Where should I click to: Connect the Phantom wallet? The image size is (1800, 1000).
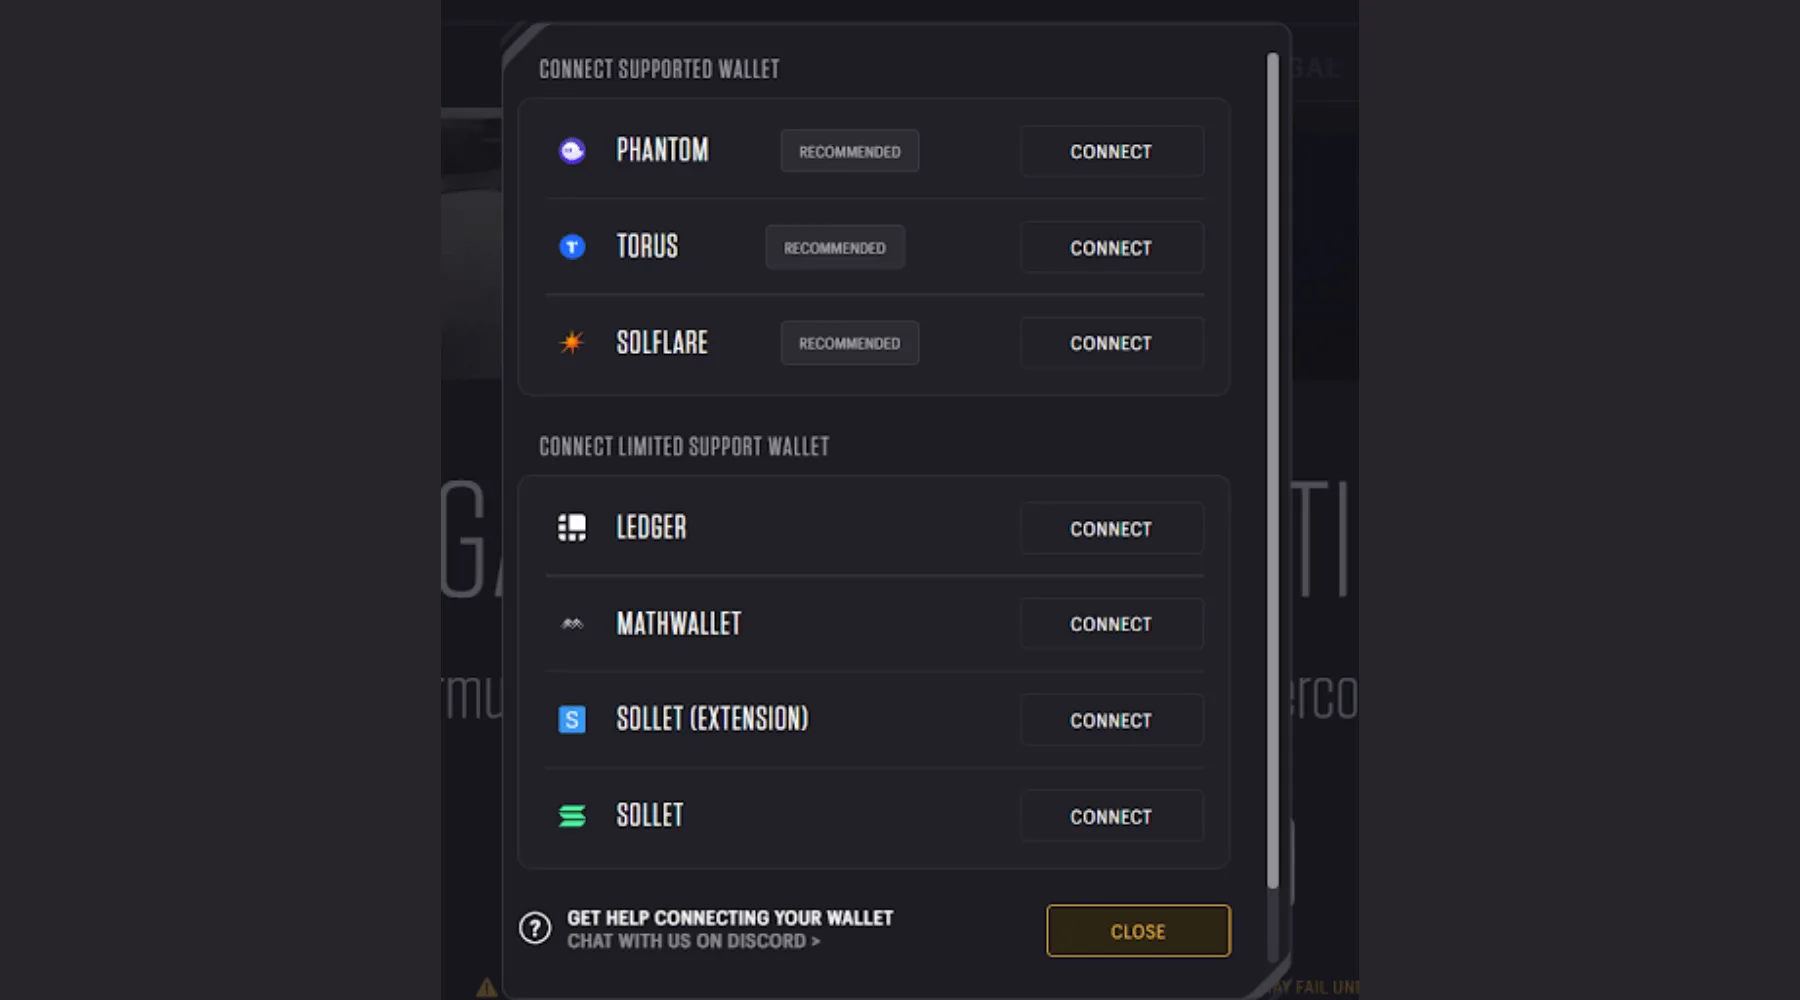(x=1111, y=152)
